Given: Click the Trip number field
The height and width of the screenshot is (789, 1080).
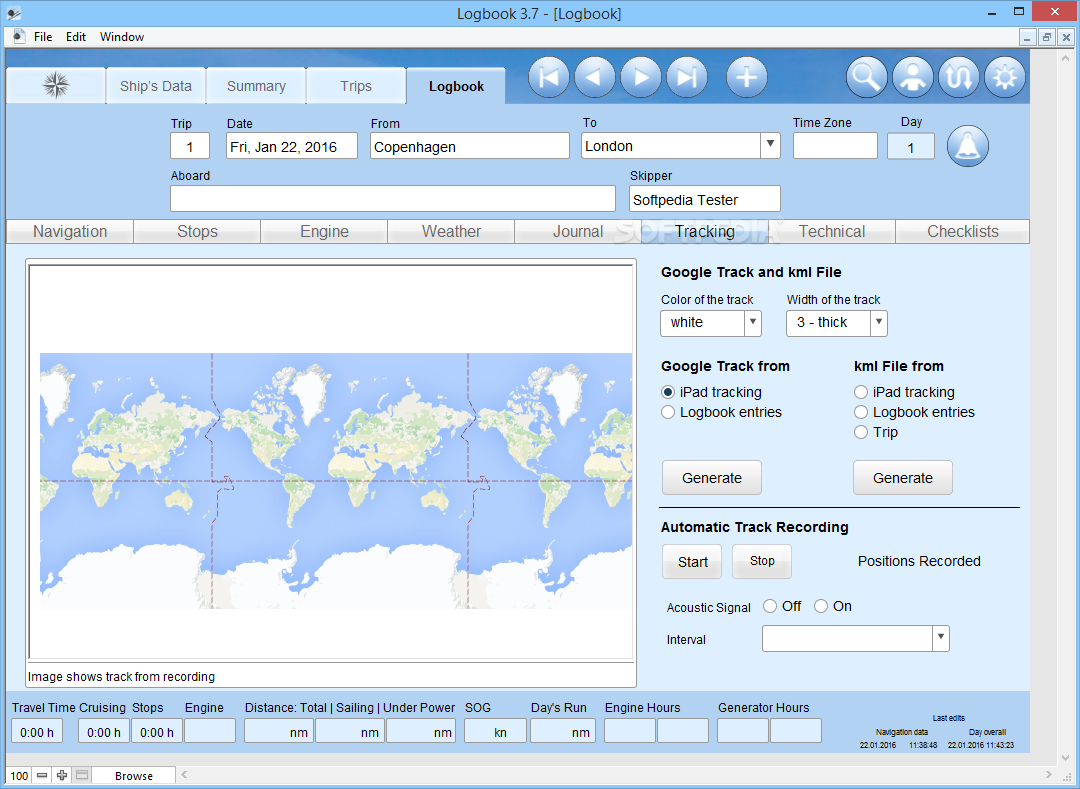Looking at the screenshot, I should pyautogui.click(x=190, y=146).
